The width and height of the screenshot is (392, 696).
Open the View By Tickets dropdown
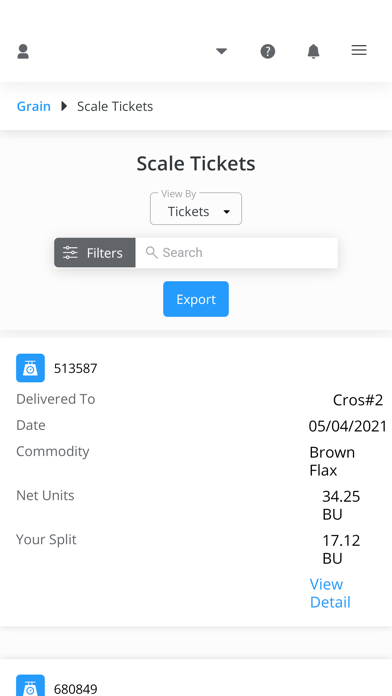[196, 209]
